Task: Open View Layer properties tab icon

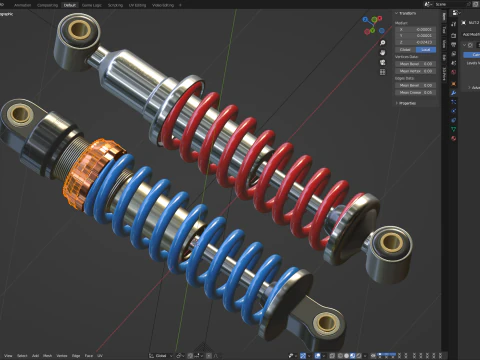Action: [x=453, y=54]
